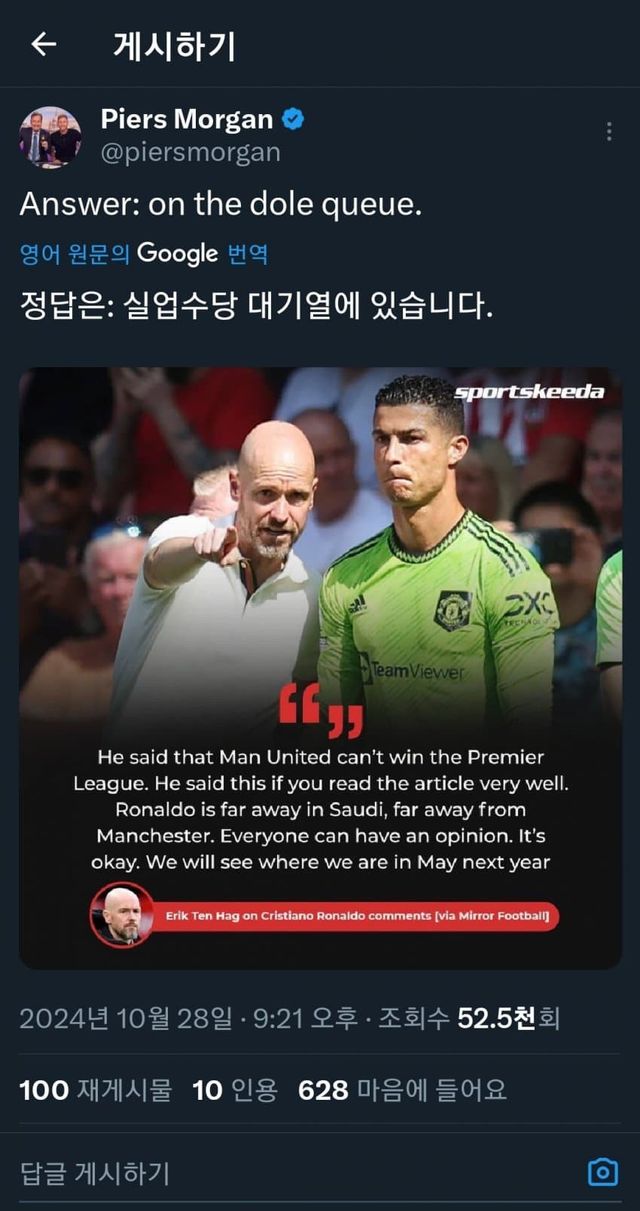
Task: Tap the post date 2024년 10월 28일
Action: [125, 1019]
